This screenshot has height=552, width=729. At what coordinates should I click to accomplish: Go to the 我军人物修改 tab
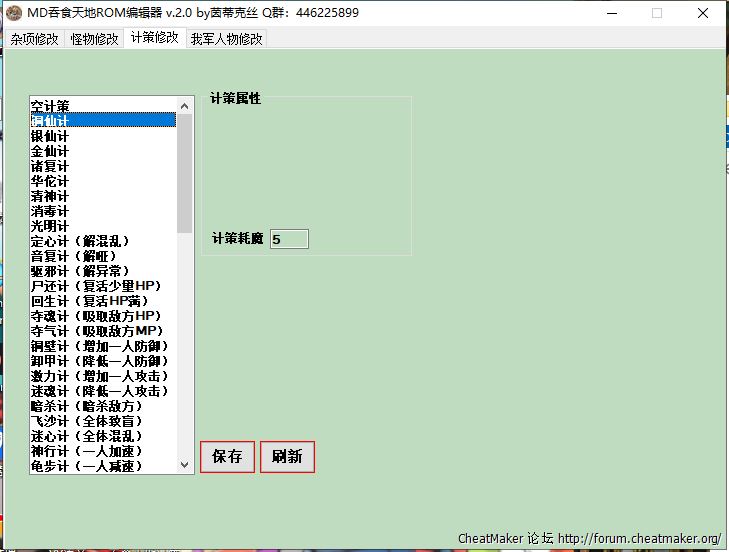(227, 39)
